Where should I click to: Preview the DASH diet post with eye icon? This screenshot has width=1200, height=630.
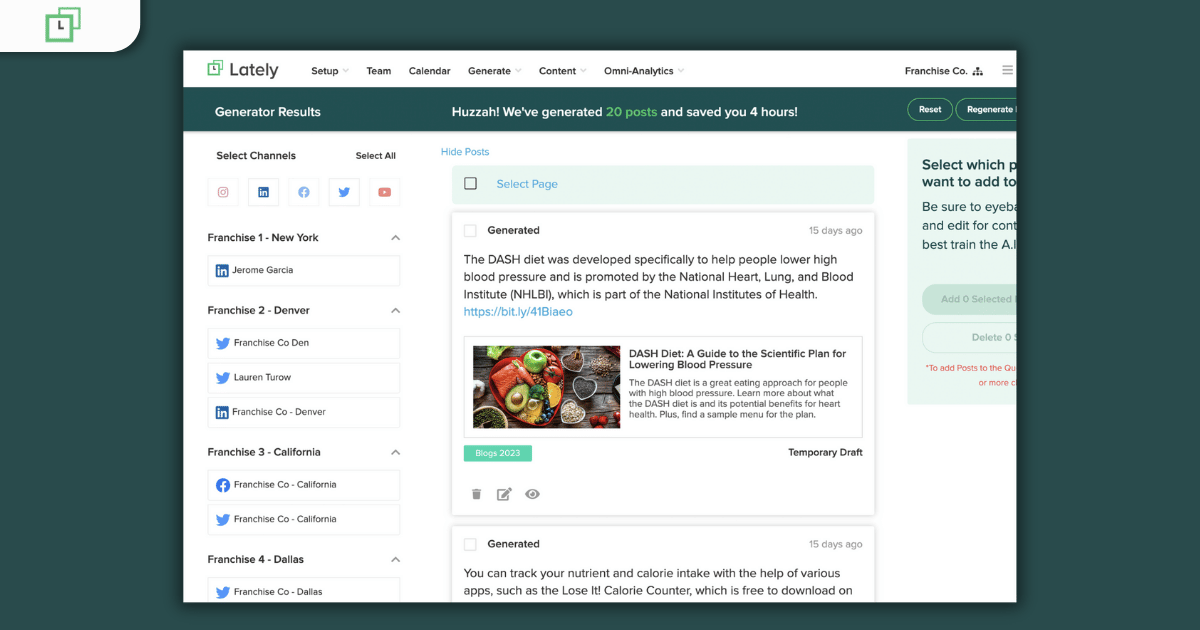532,494
